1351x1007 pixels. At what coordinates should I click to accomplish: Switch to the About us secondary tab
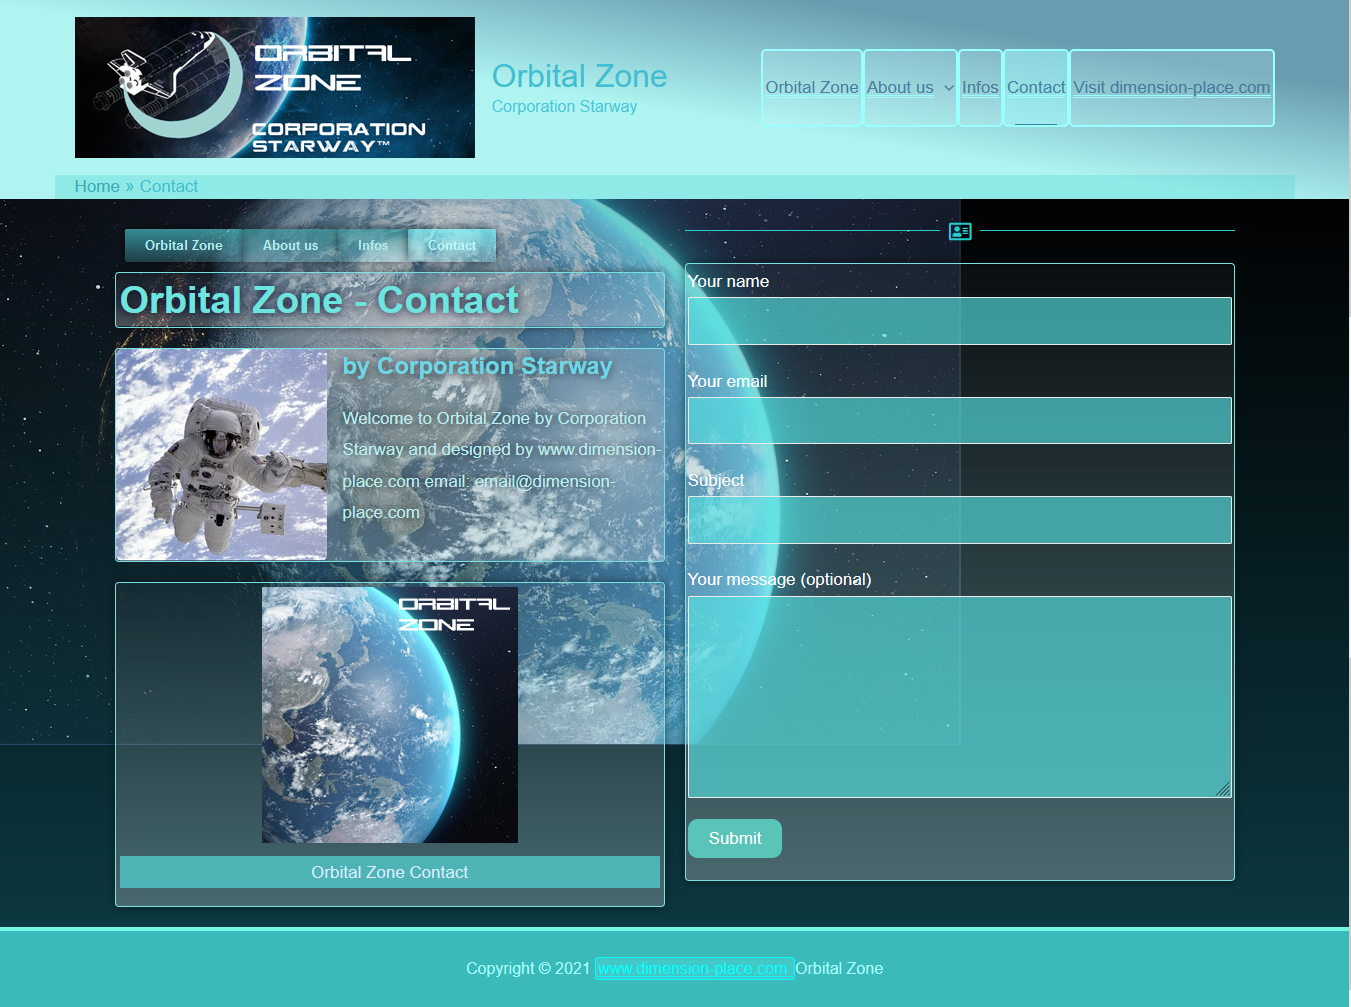pyautogui.click(x=290, y=245)
